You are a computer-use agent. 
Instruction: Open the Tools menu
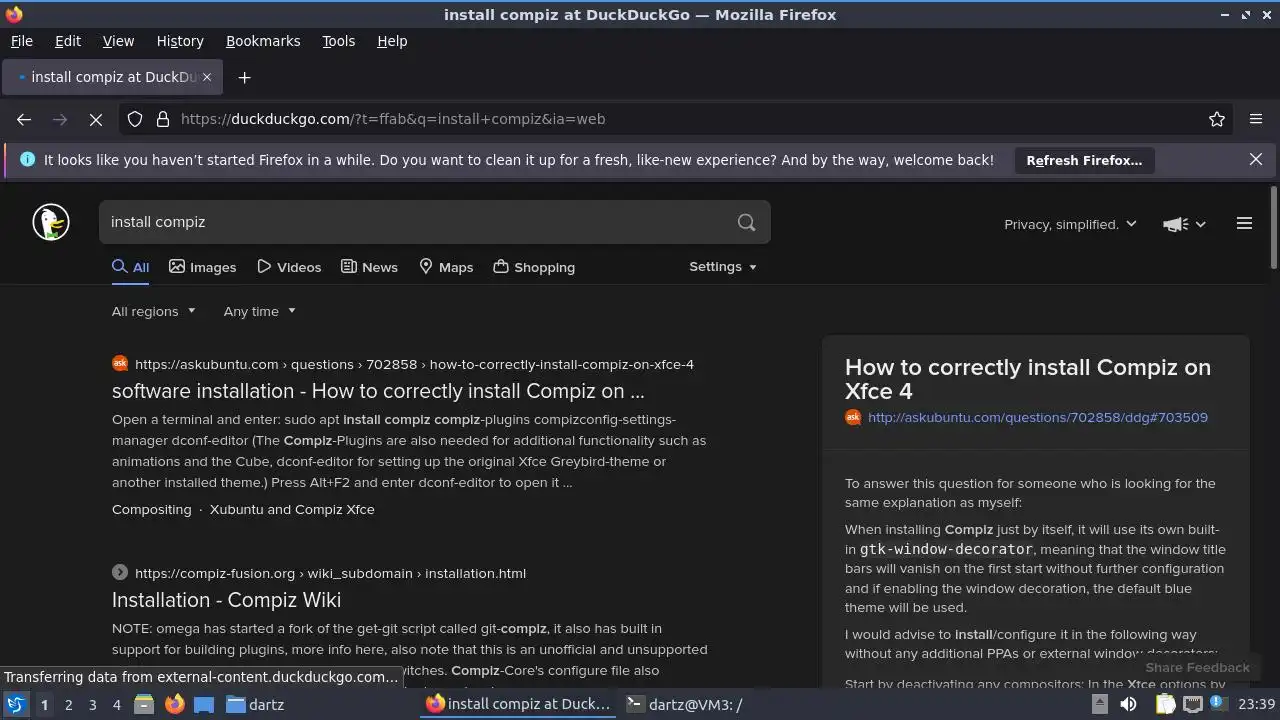point(338,41)
